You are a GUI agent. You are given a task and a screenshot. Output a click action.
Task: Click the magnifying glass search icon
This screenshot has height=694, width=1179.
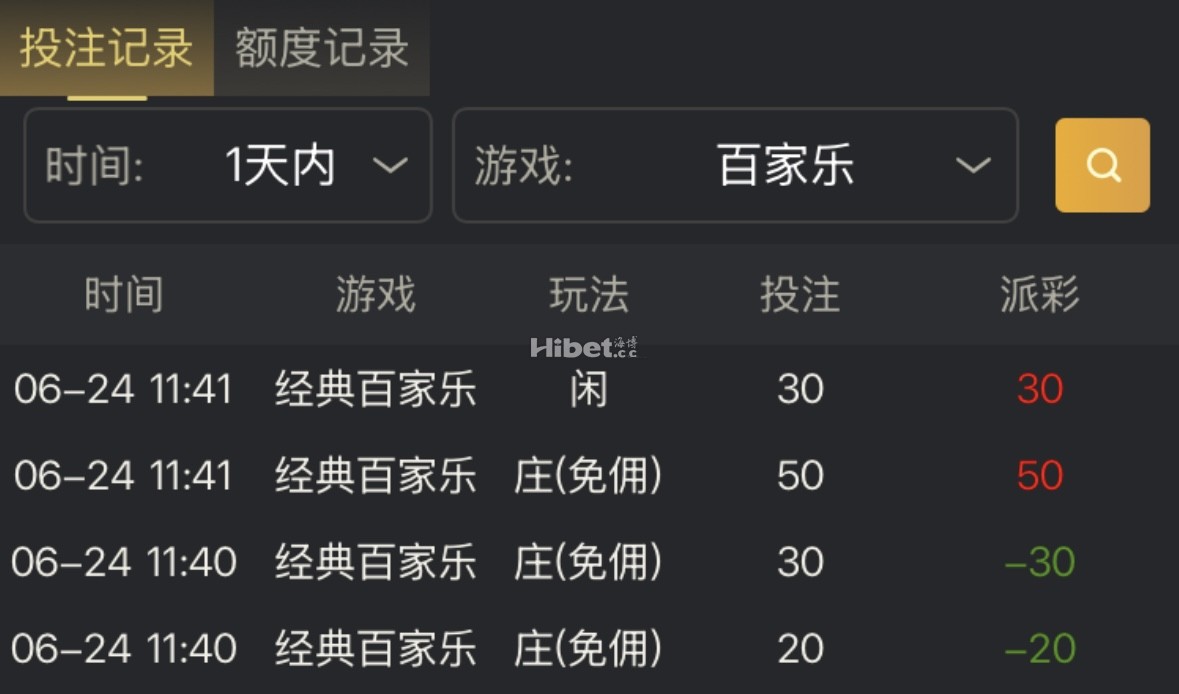1103,165
